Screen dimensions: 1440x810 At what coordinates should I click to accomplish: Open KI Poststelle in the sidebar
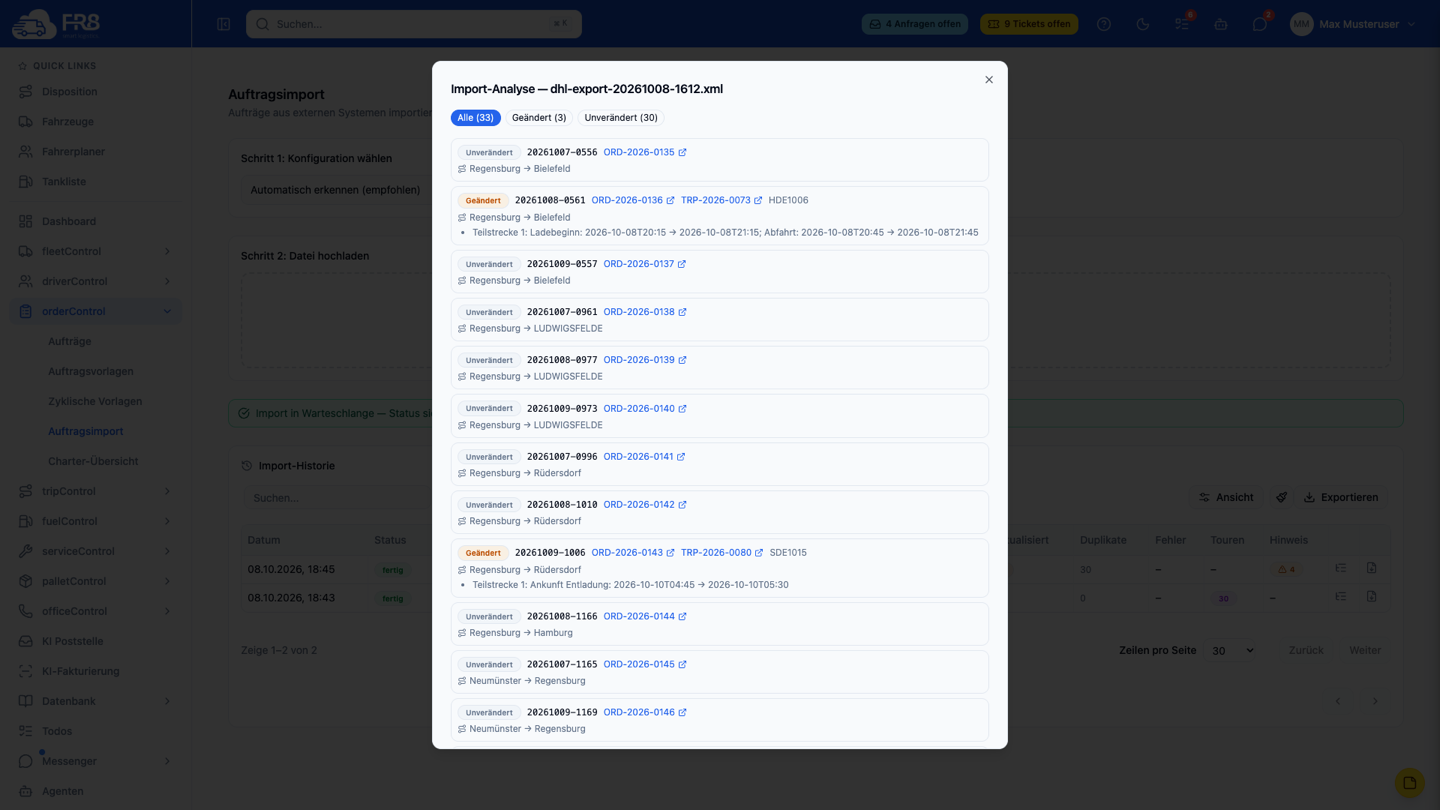[95, 641]
